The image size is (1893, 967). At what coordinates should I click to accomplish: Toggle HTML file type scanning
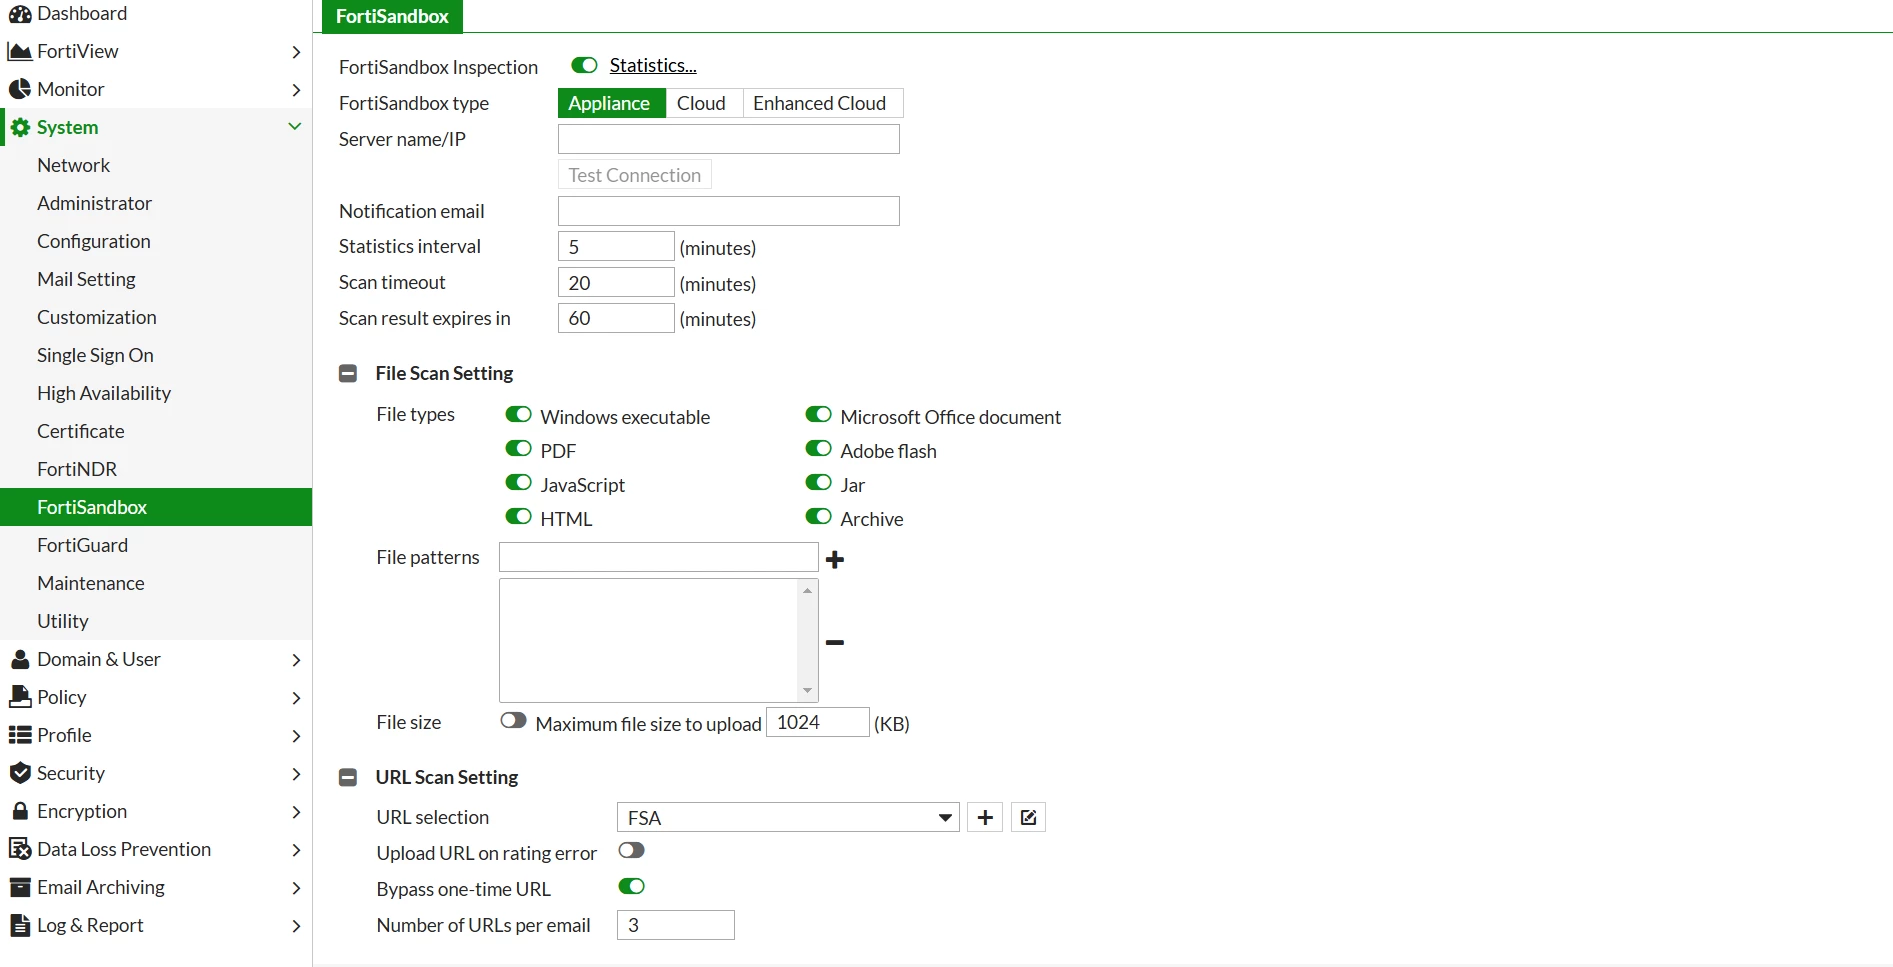[x=518, y=516]
